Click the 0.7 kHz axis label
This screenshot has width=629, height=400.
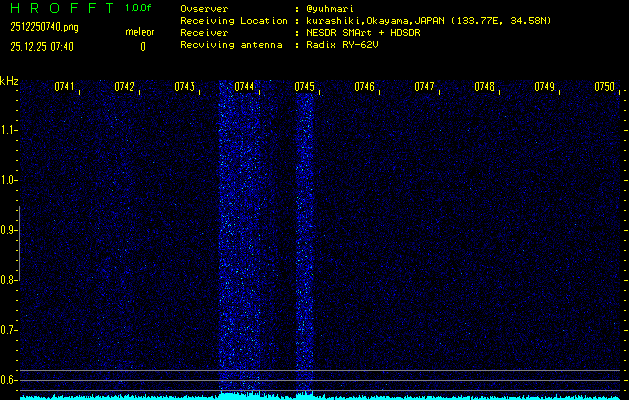pyautogui.click(x=6, y=330)
